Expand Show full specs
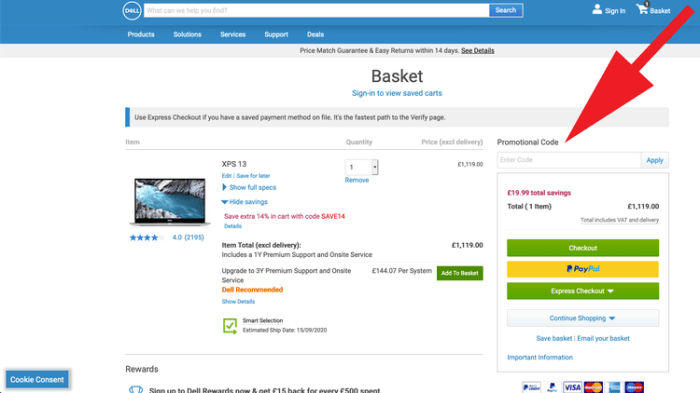This screenshot has height=393, width=700. pos(249,187)
